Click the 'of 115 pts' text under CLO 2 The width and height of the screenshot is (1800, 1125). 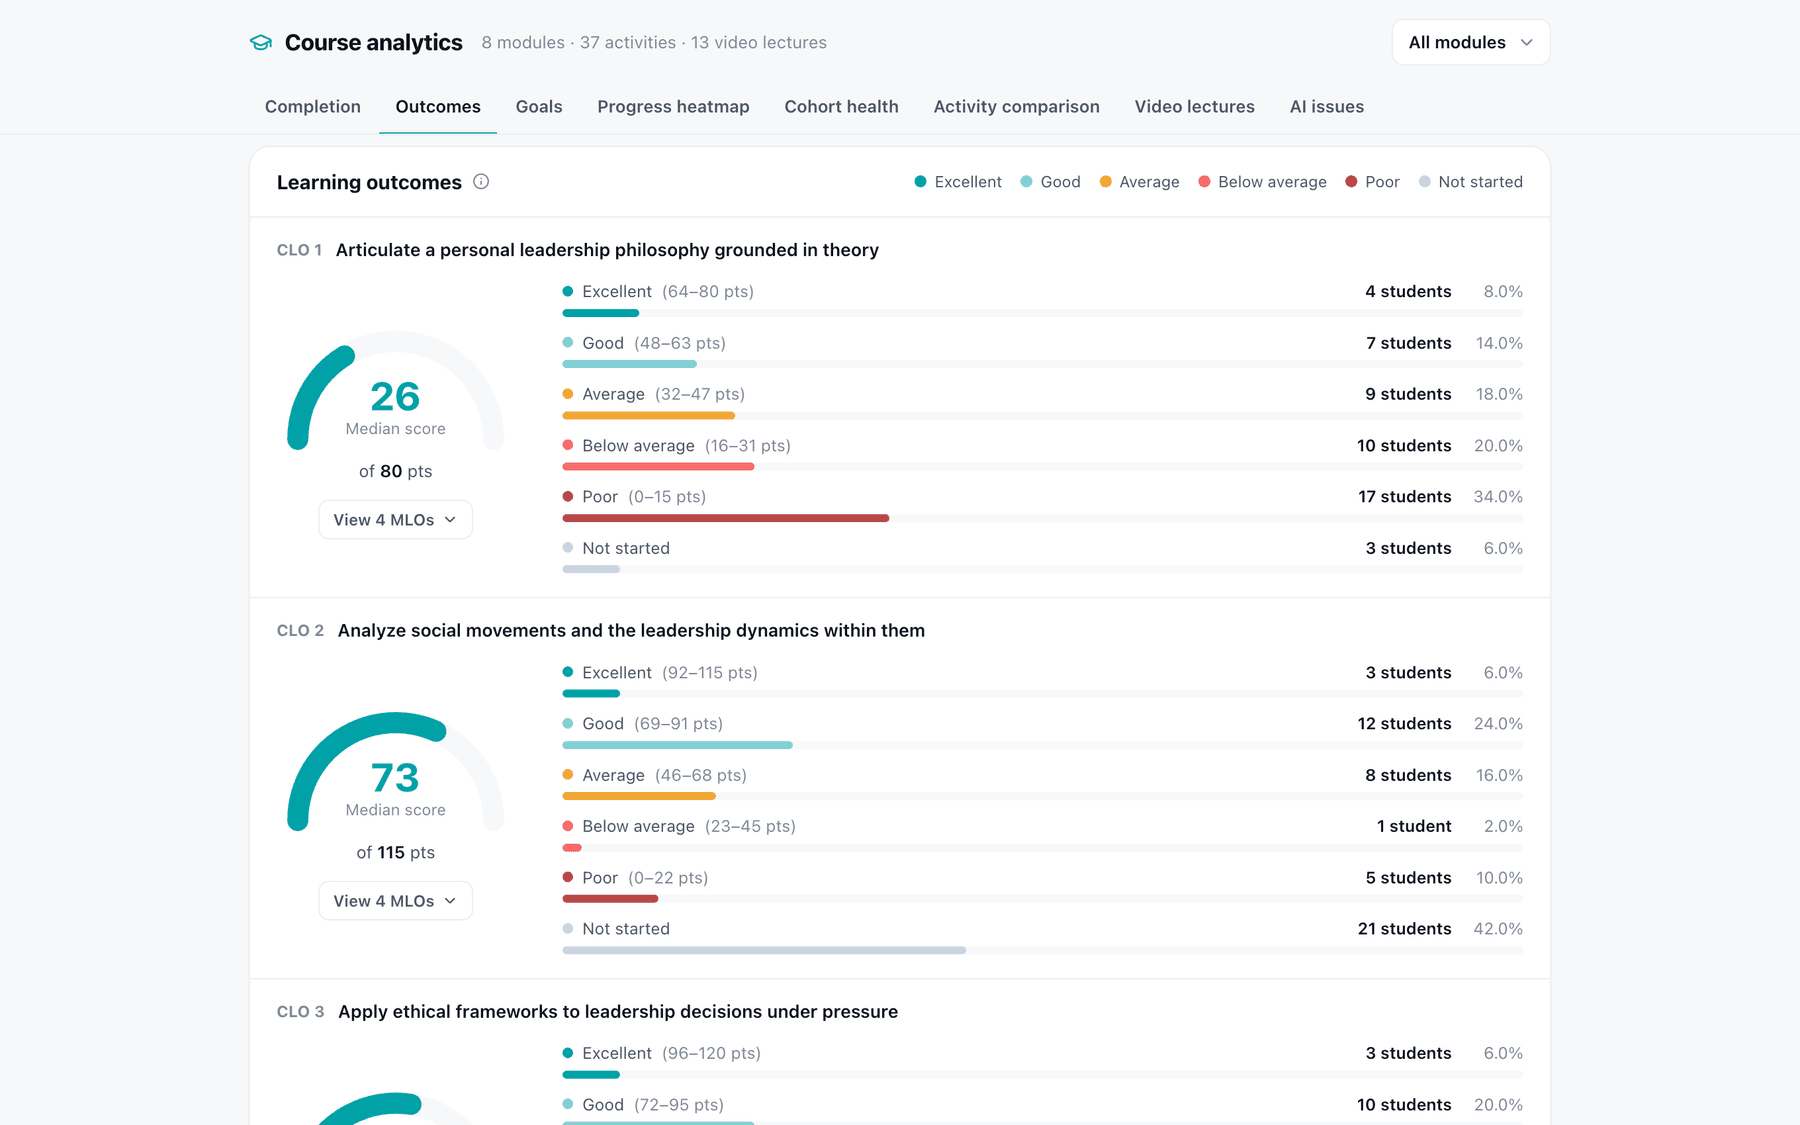(395, 853)
